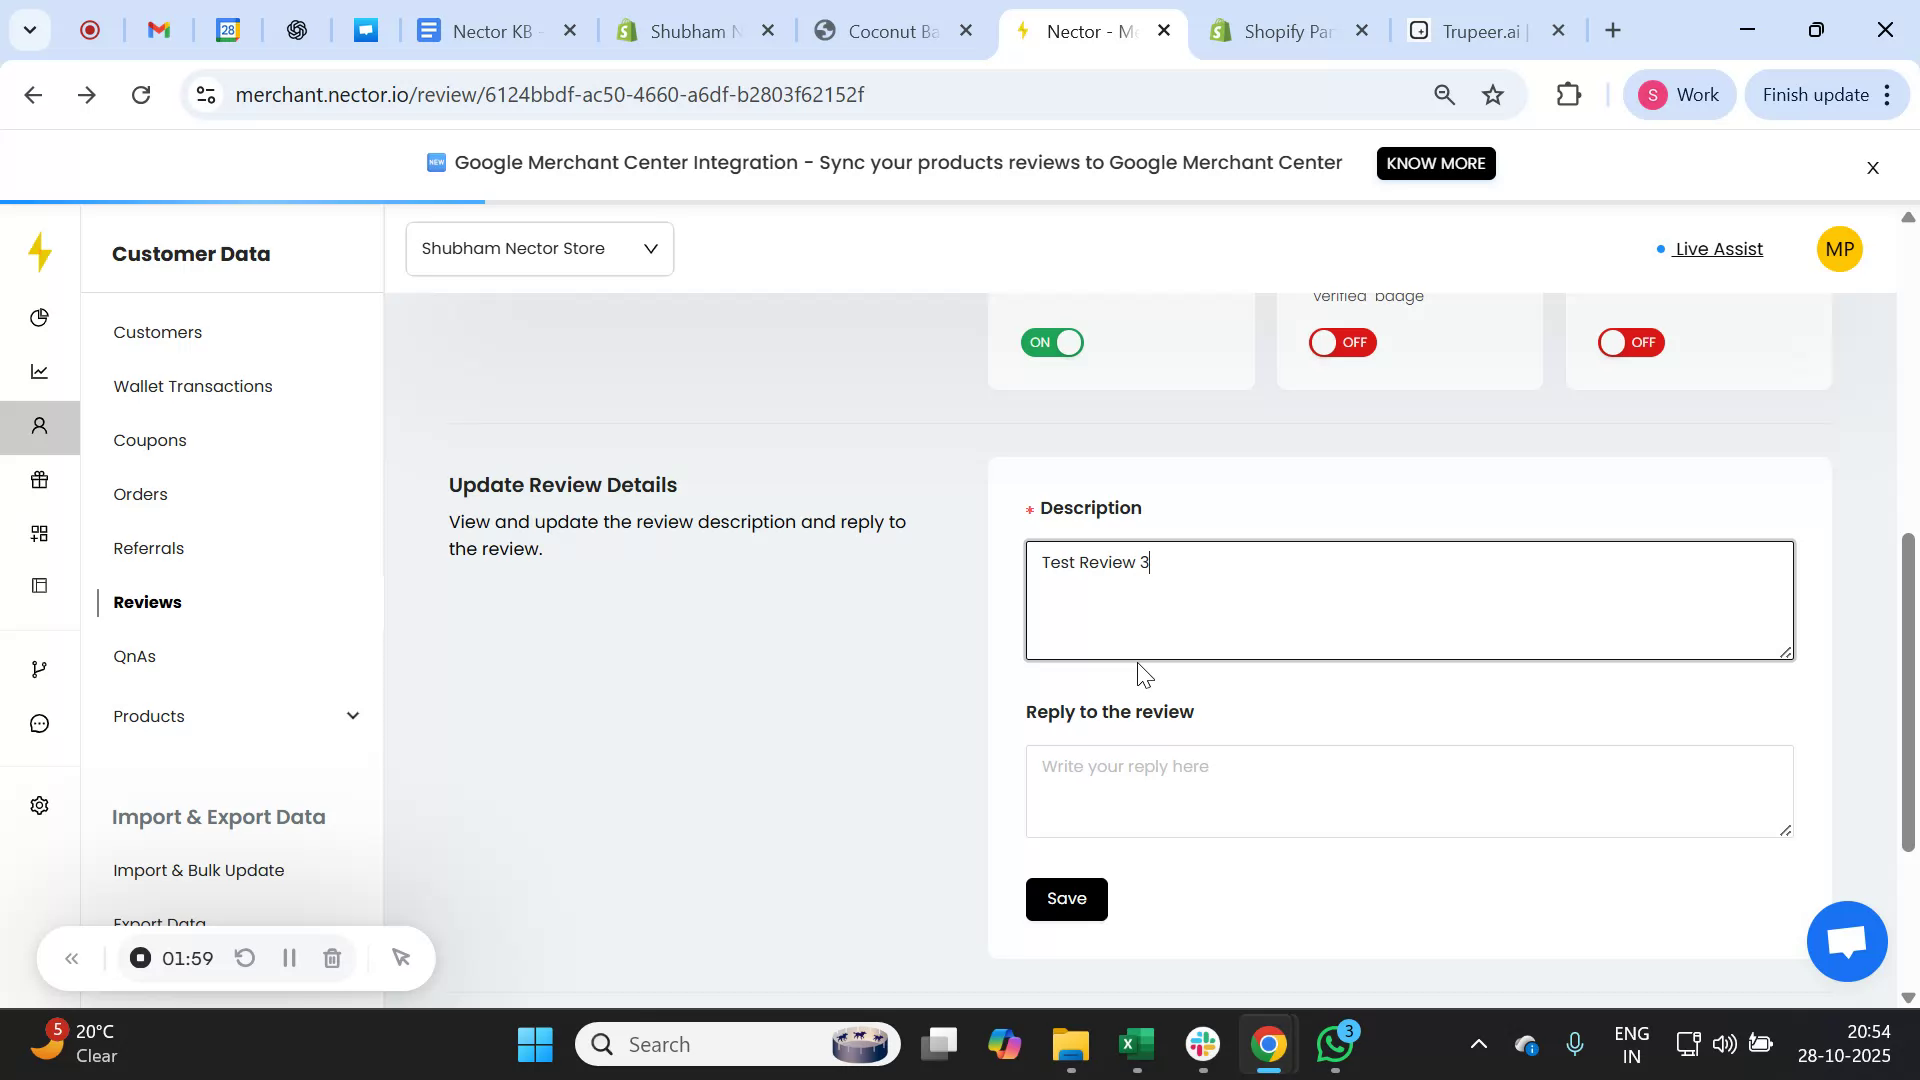
Task: Turn off the ON toggle
Action: pos(1052,342)
